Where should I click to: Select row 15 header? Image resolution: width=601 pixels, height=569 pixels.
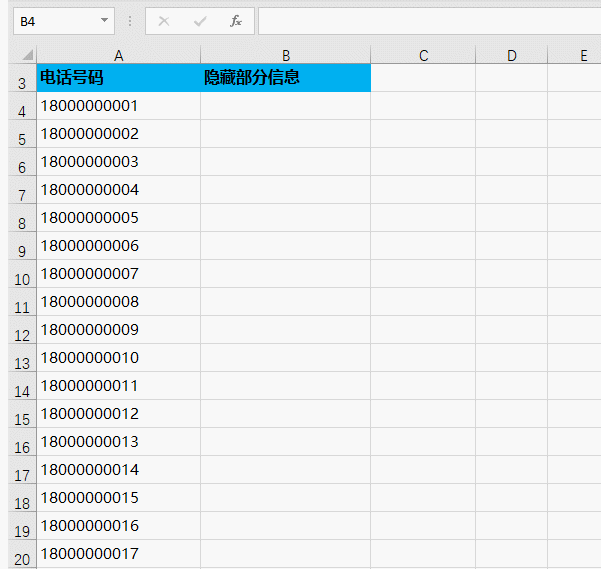click(22, 413)
